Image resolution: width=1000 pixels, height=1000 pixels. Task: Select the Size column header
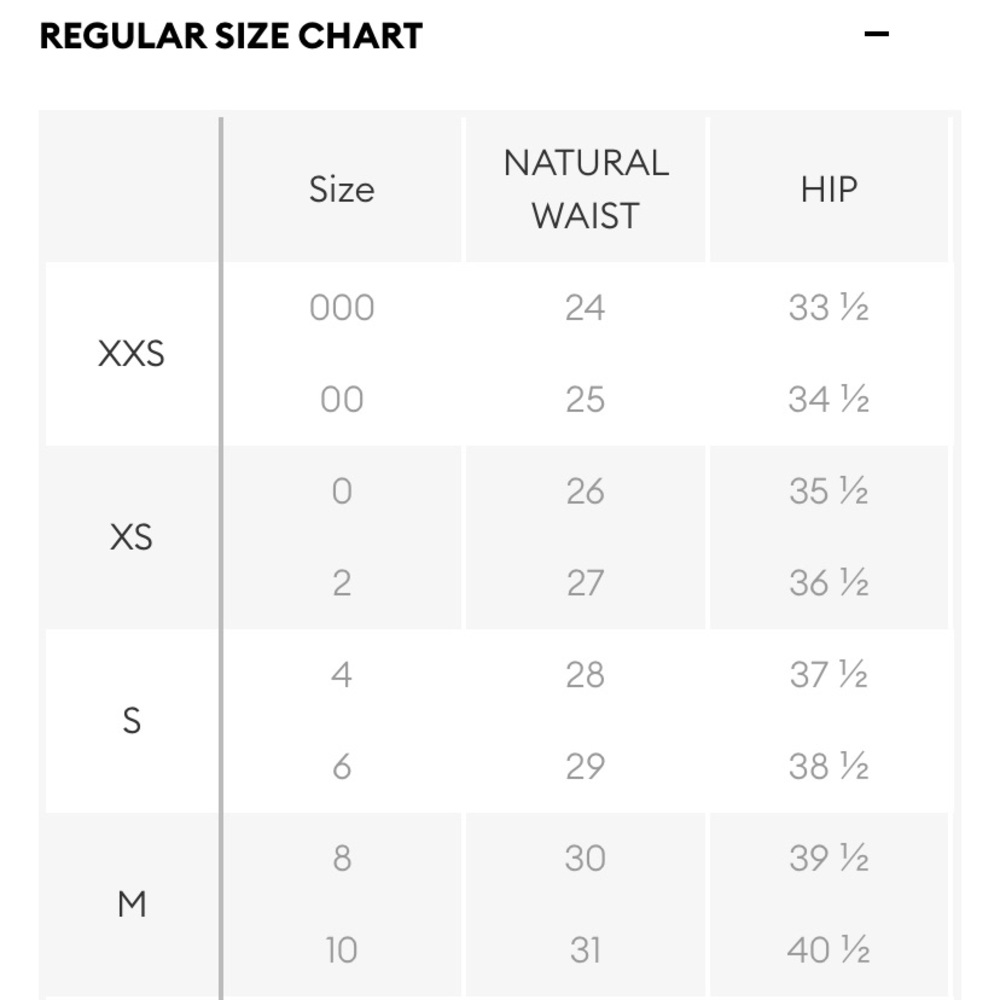click(x=342, y=189)
